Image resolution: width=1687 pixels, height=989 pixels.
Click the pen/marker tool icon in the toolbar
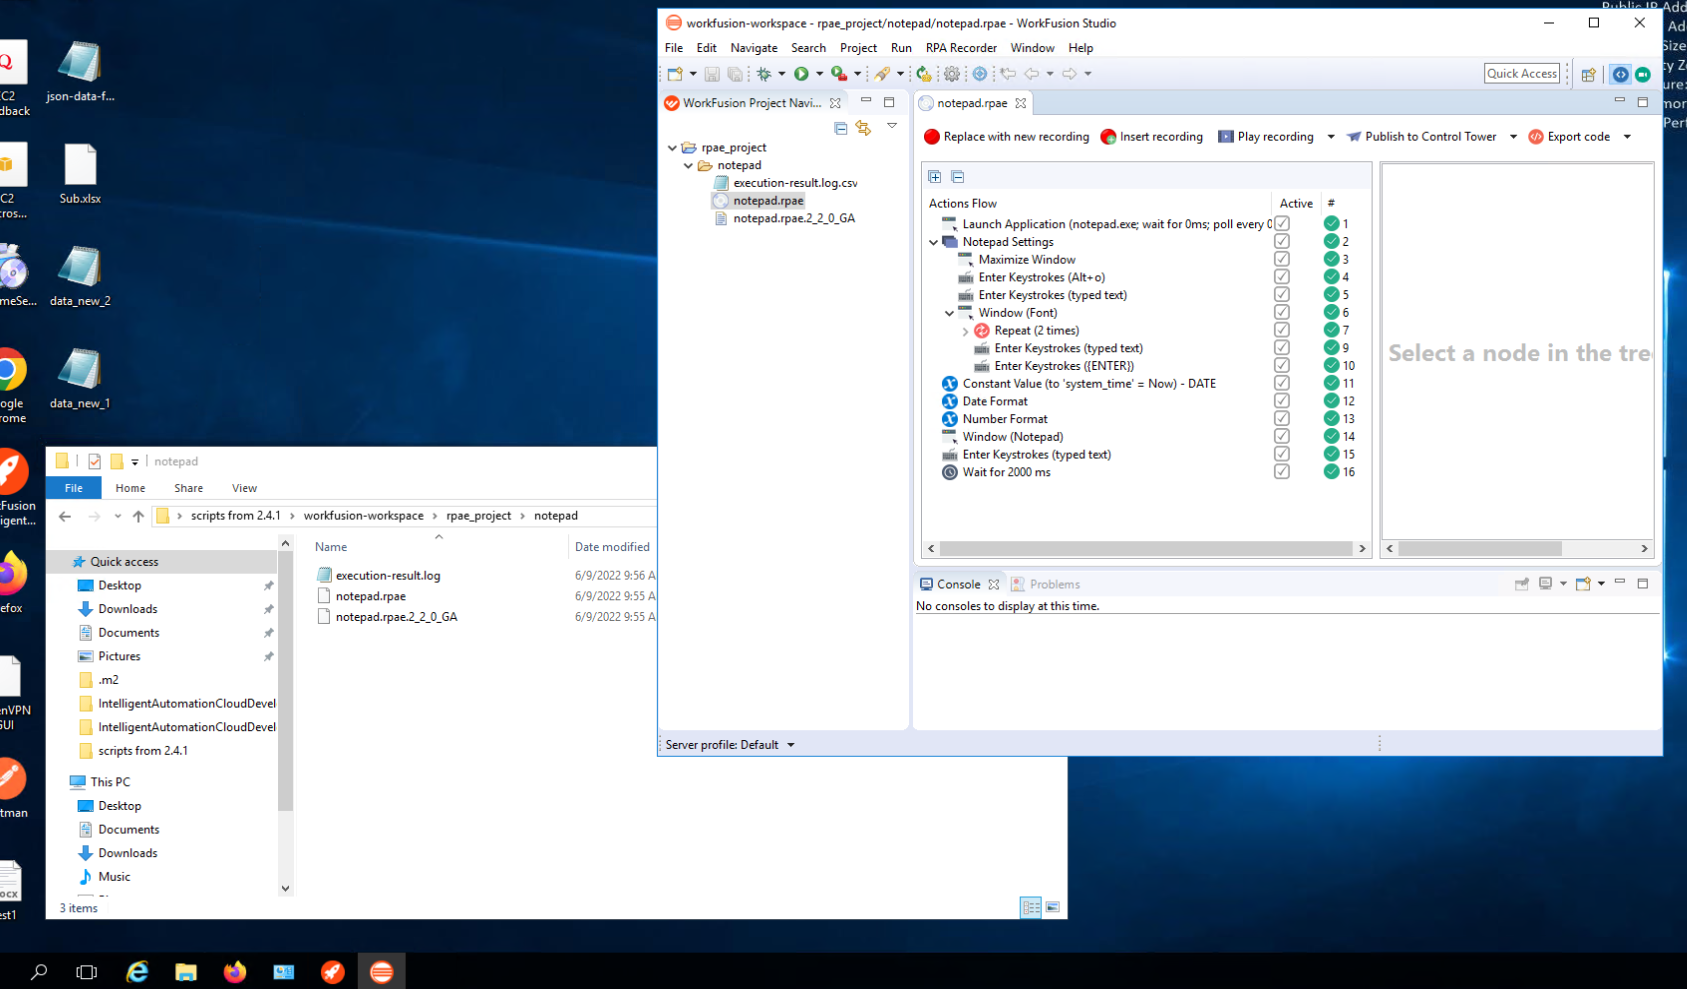click(x=882, y=74)
